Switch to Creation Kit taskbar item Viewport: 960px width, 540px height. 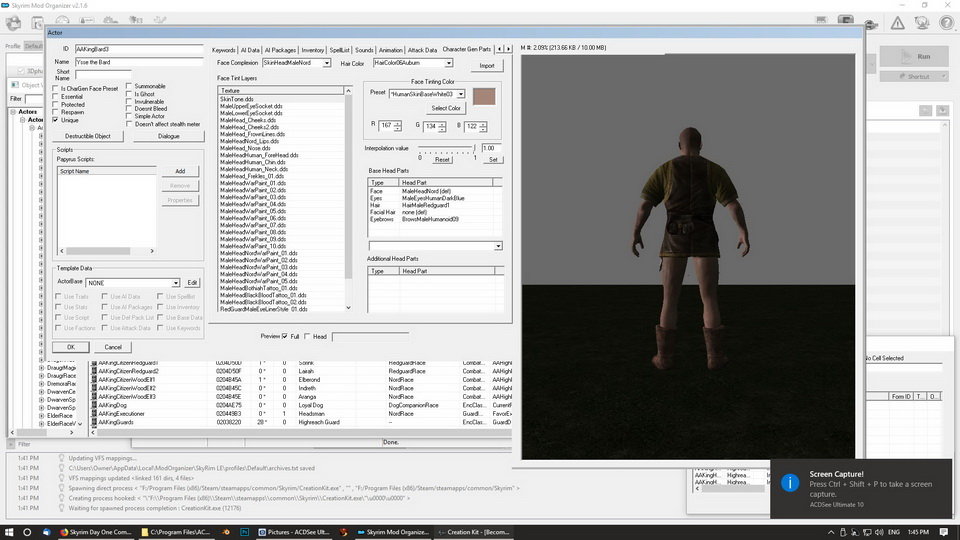(x=473, y=532)
